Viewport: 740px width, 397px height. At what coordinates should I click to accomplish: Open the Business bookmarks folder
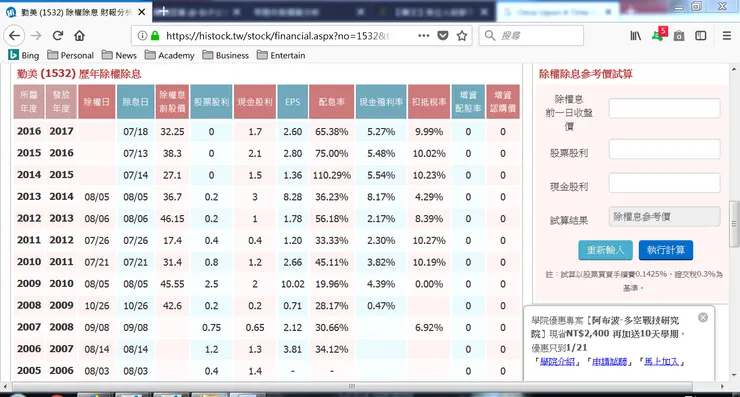pyautogui.click(x=226, y=55)
